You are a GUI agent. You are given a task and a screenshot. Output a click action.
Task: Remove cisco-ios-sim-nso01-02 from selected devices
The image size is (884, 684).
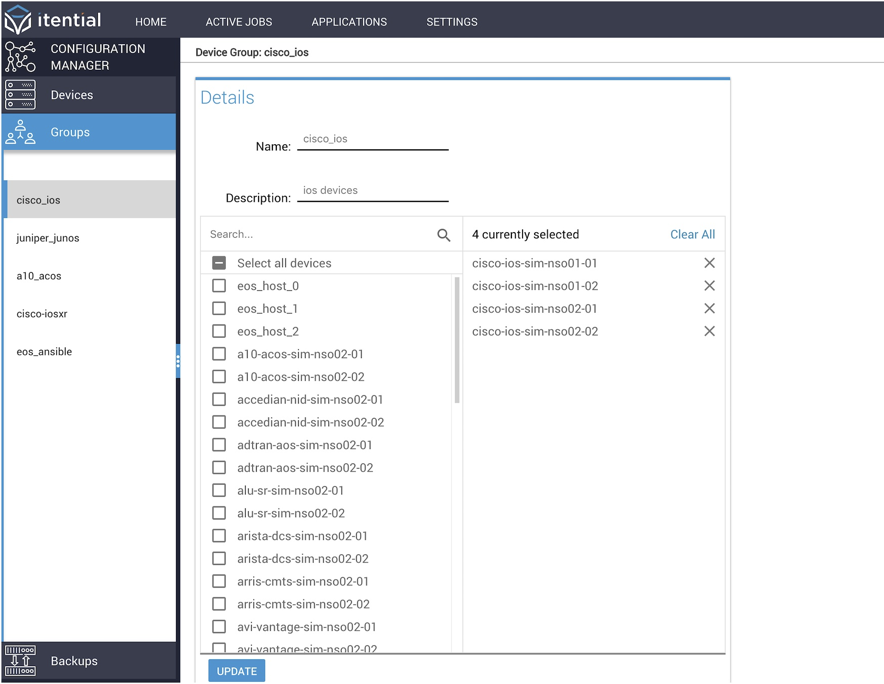click(x=709, y=286)
